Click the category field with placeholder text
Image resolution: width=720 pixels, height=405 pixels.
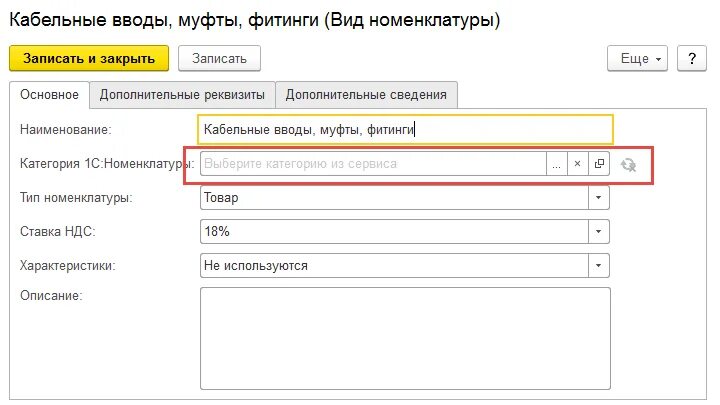373,164
